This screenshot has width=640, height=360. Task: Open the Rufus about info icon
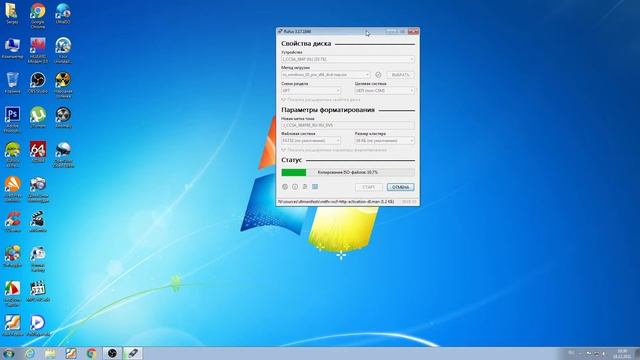(x=295, y=187)
